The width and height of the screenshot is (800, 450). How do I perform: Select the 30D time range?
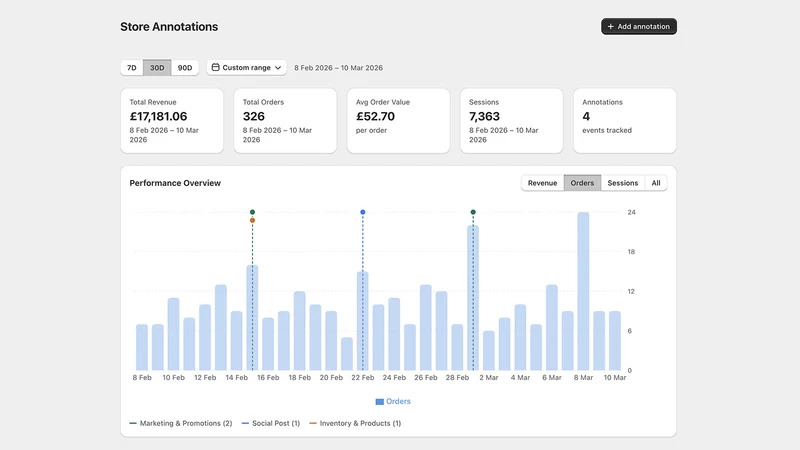coord(157,68)
